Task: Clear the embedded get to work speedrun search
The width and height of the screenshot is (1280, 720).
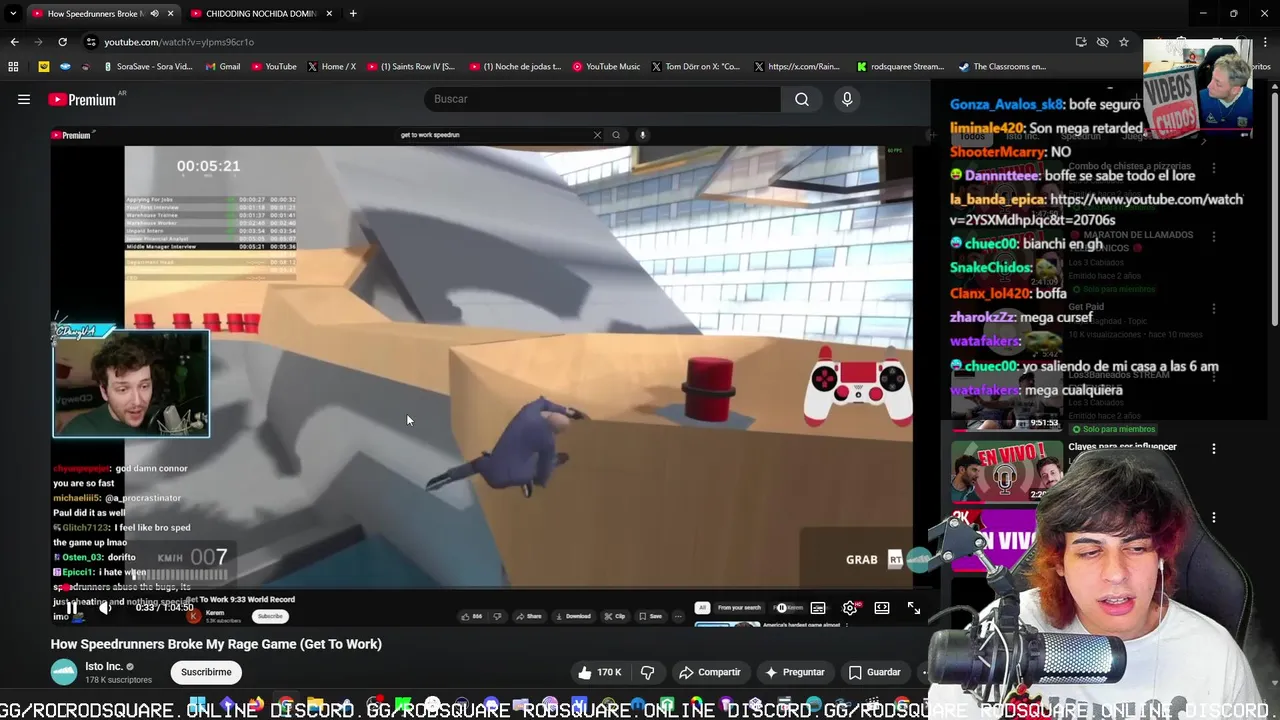Action: (x=597, y=135)
